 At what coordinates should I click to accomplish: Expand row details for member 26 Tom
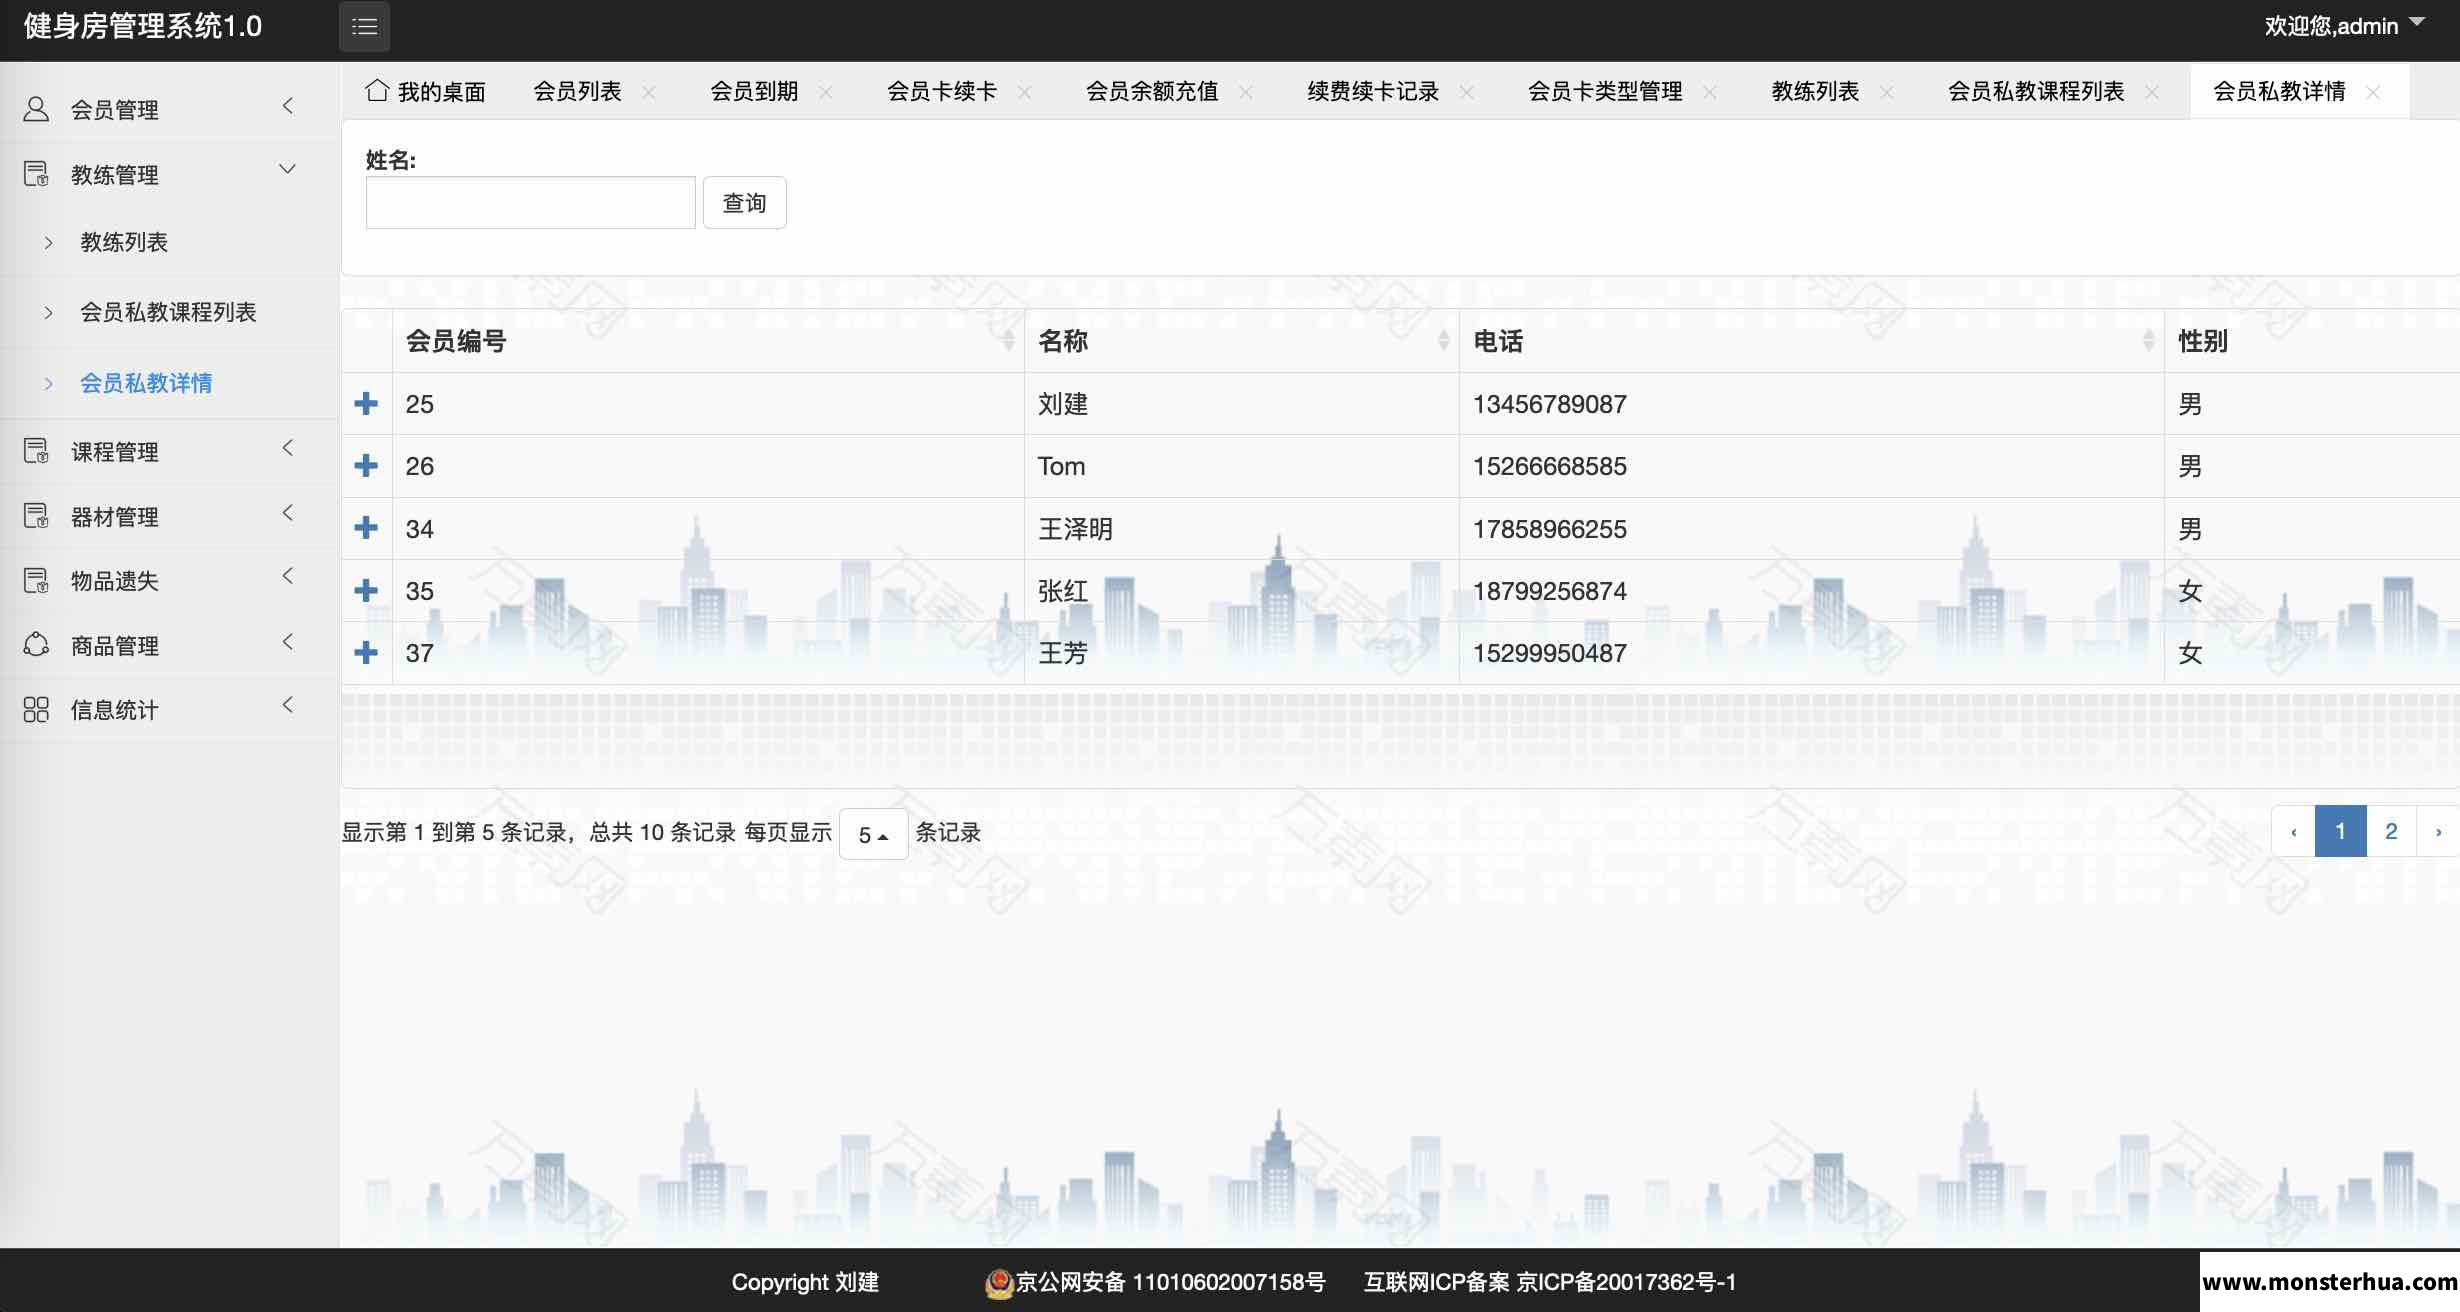point(366,465)
